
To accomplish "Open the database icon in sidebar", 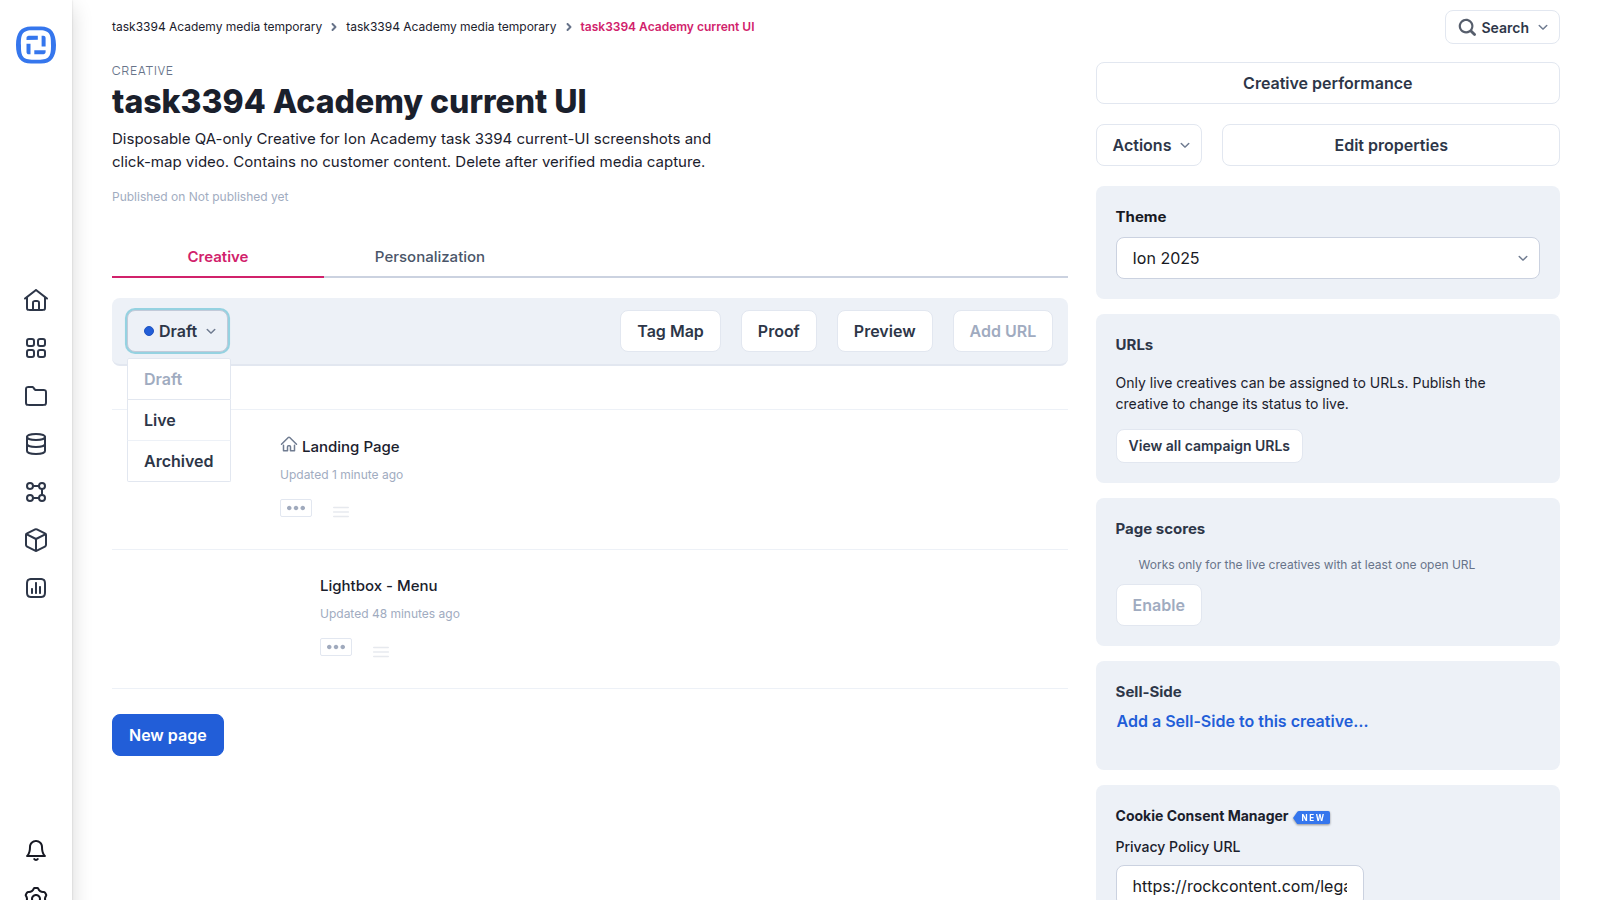I will pos(36,444).
